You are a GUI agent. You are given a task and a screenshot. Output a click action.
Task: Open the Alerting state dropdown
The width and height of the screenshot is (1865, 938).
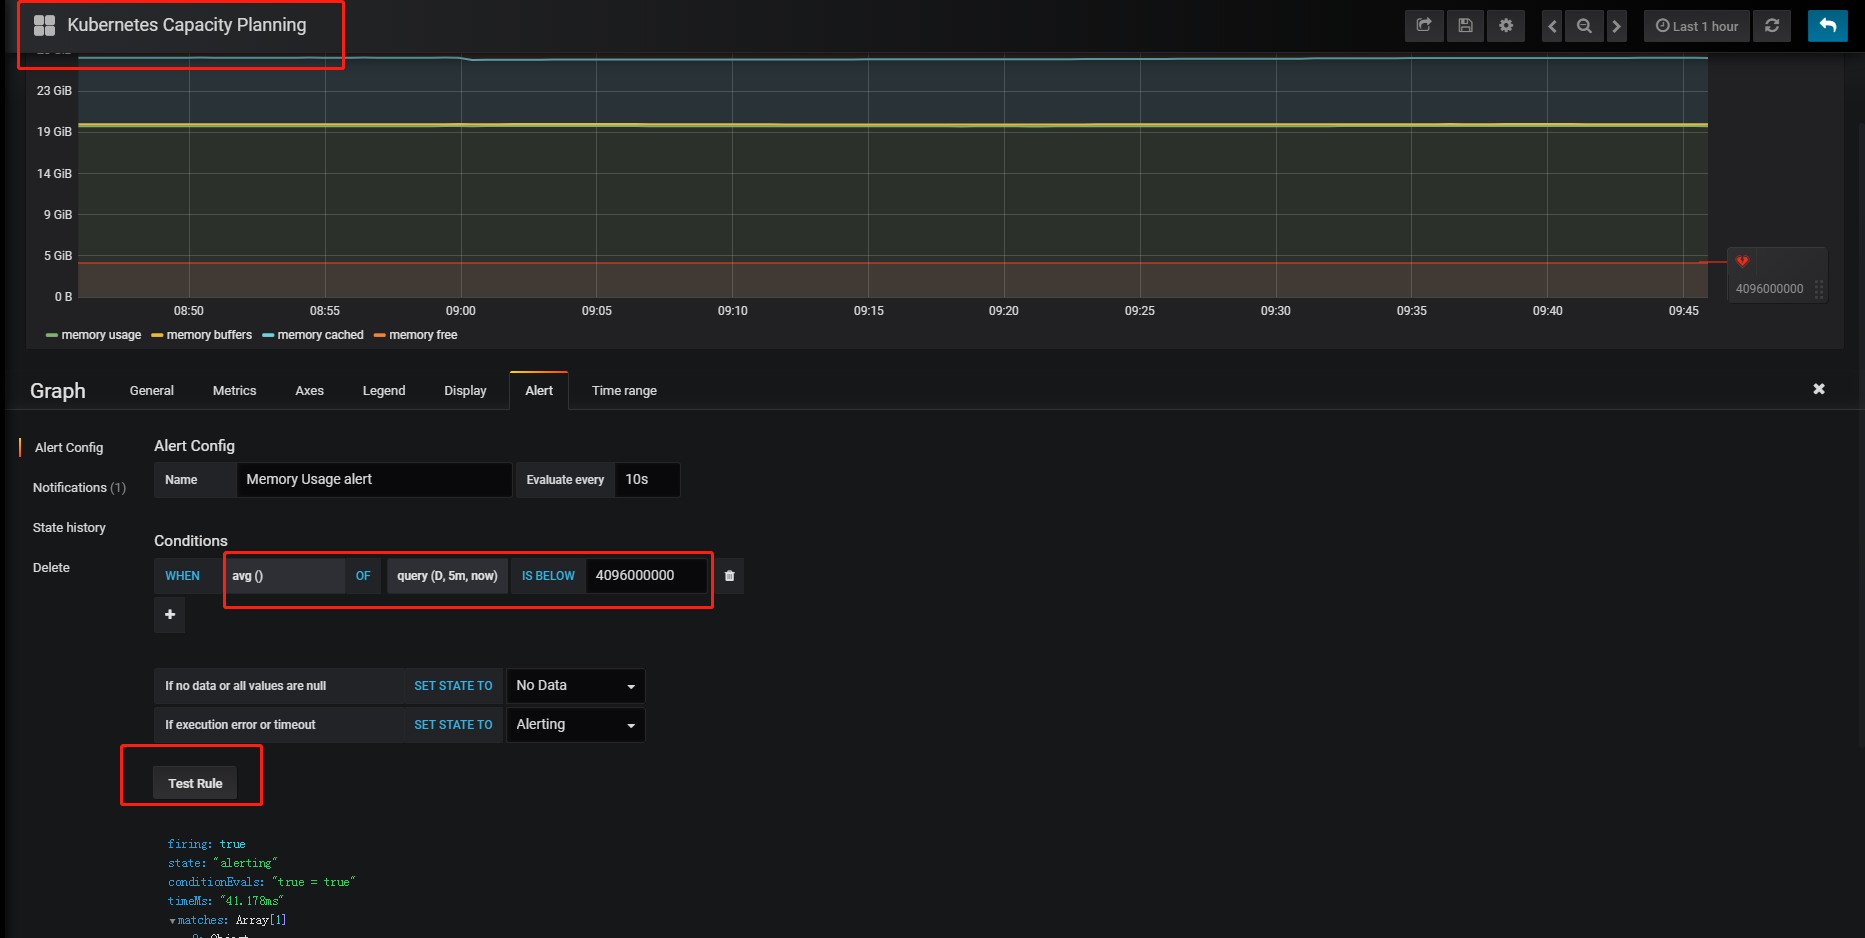pyautogui.click(x=576, y=725)
